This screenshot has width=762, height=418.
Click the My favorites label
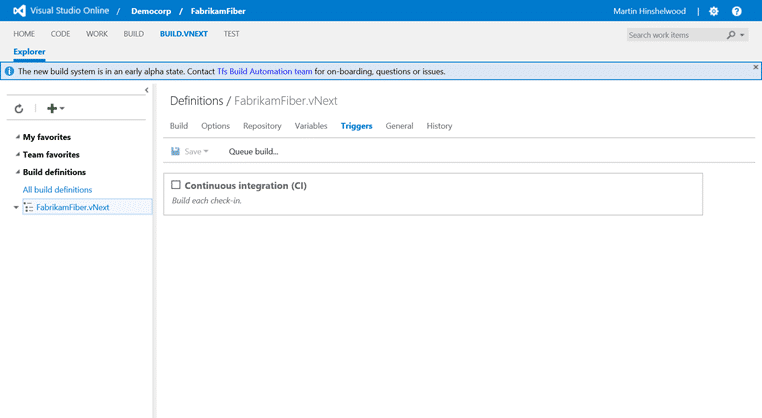point(47,137)
